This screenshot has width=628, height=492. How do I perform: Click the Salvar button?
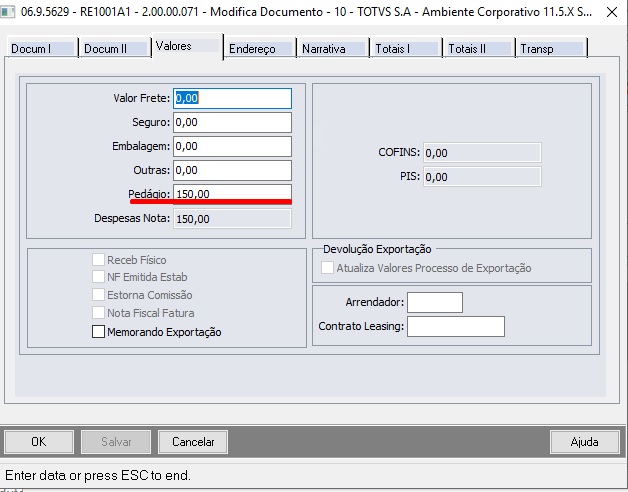116,442
